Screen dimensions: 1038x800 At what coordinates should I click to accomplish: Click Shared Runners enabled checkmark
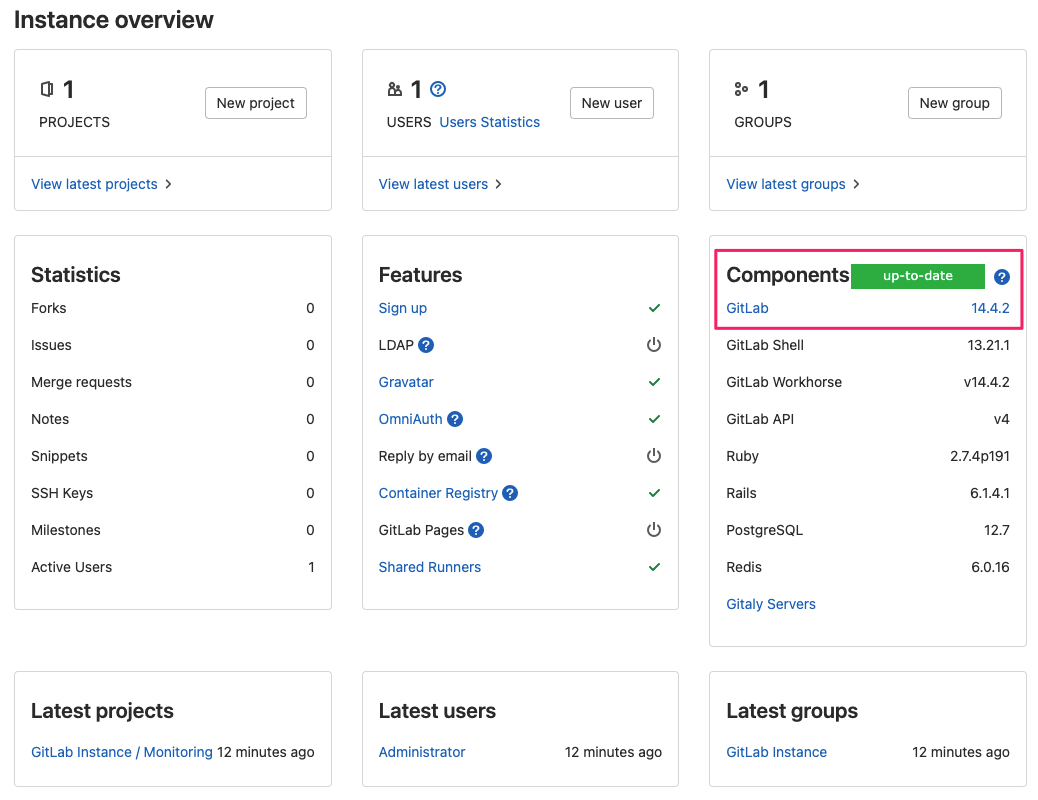[654, 567]
